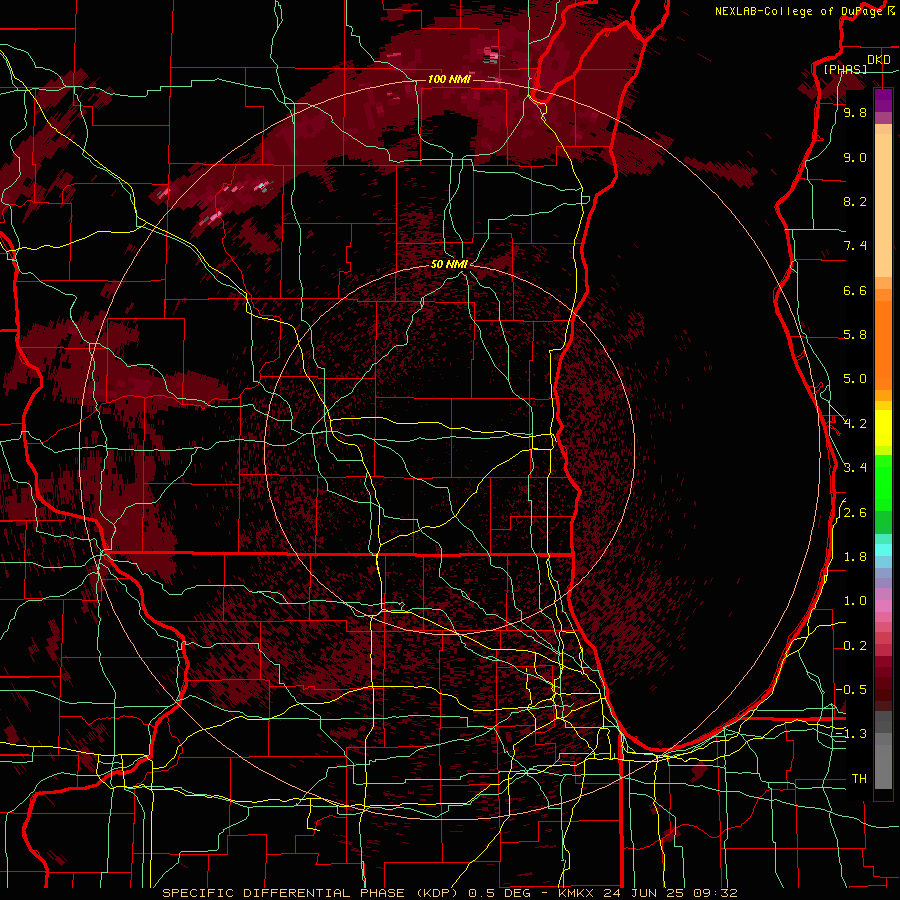Pick the yellow segment of the color bar
900x900 pixels.
click(883, 428)
